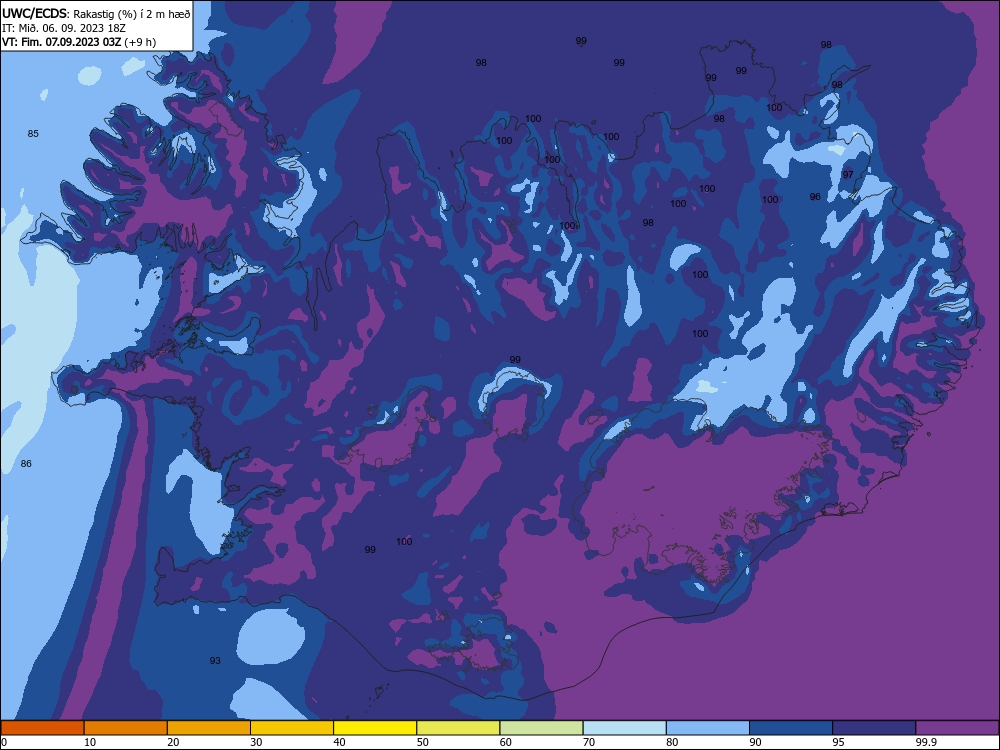The width and height of the screenshot is (1000, 750).
Task: Click the legend scale label 40
Action: coord(340,742)
